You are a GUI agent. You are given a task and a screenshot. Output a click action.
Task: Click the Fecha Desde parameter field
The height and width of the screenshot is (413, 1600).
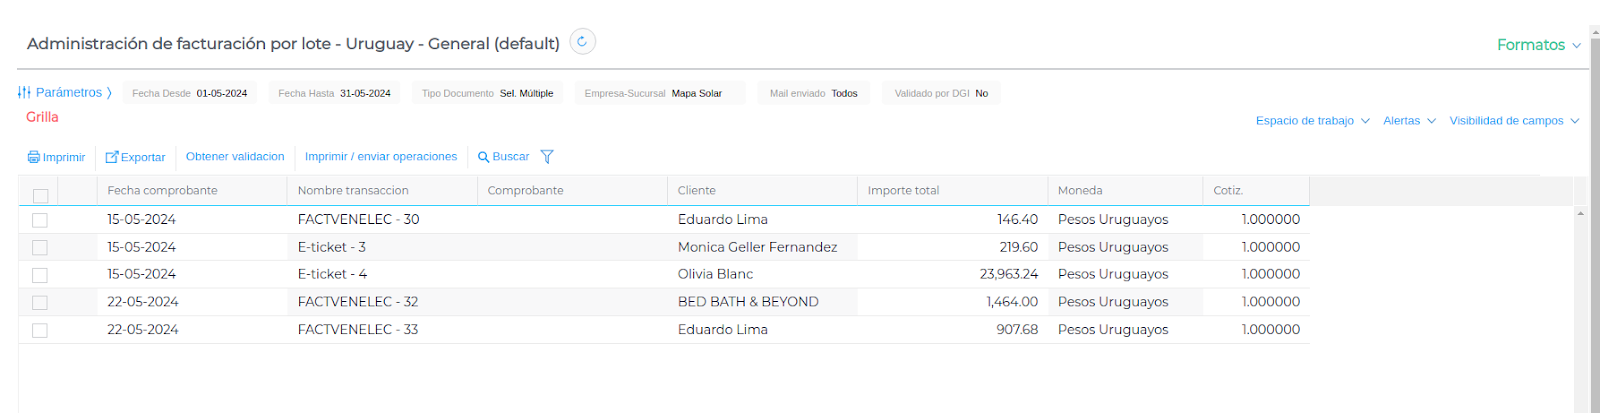[190, 93]
